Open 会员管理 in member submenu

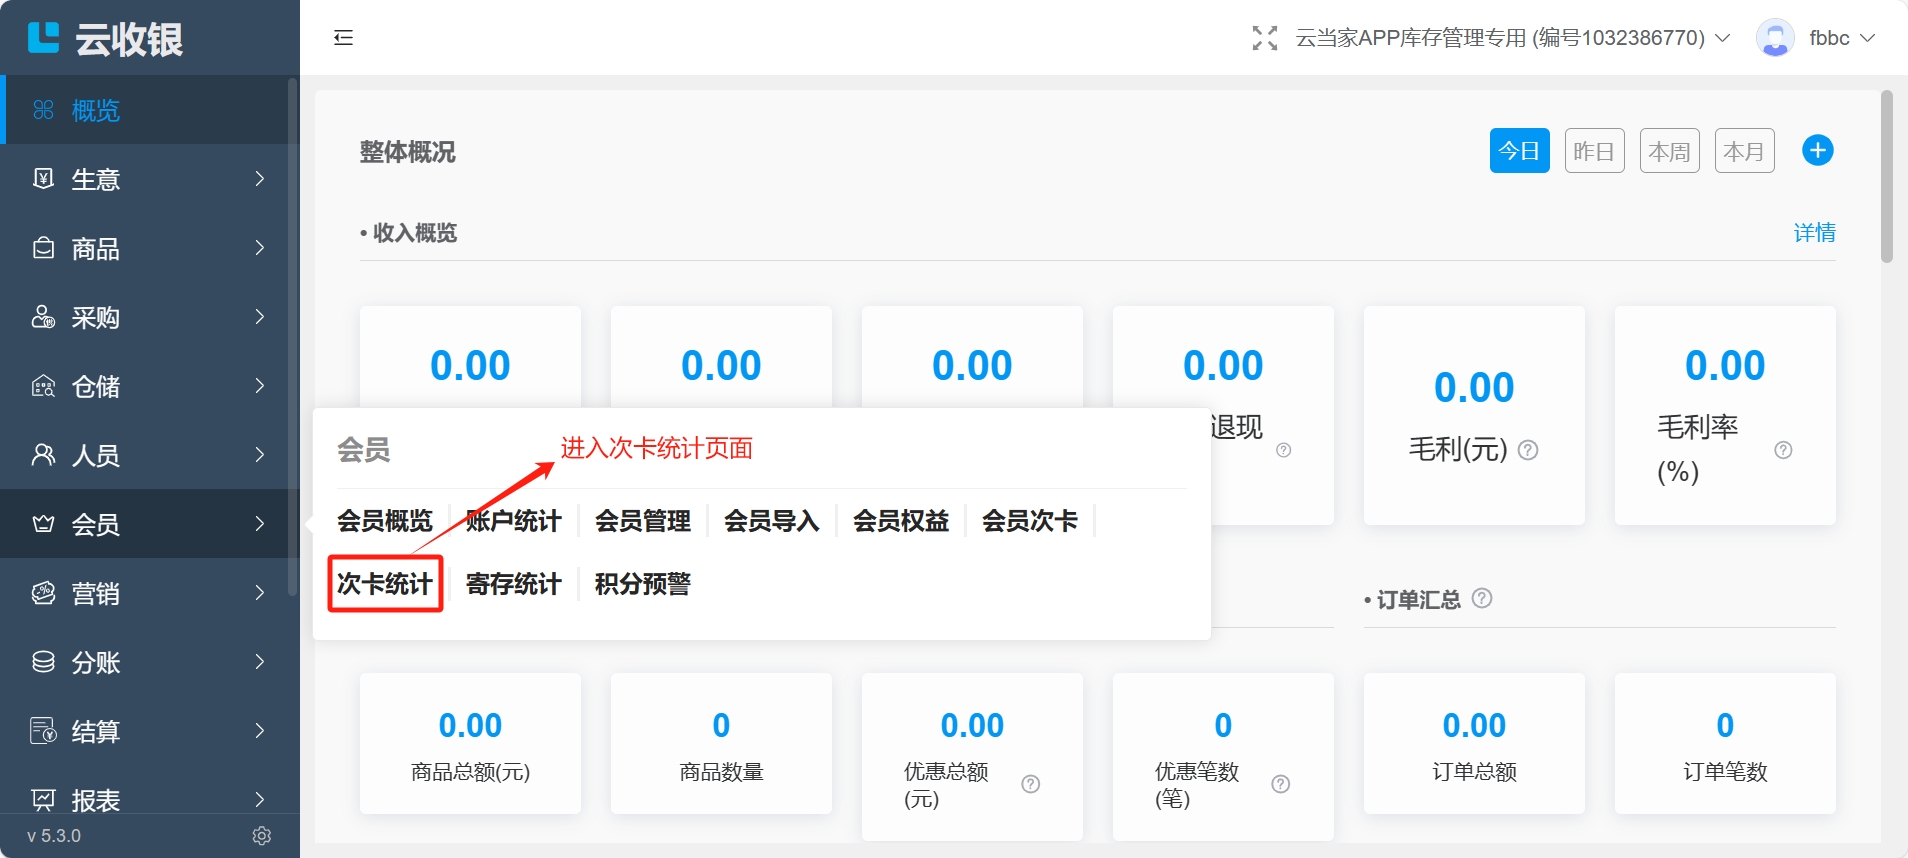(642, 521)
